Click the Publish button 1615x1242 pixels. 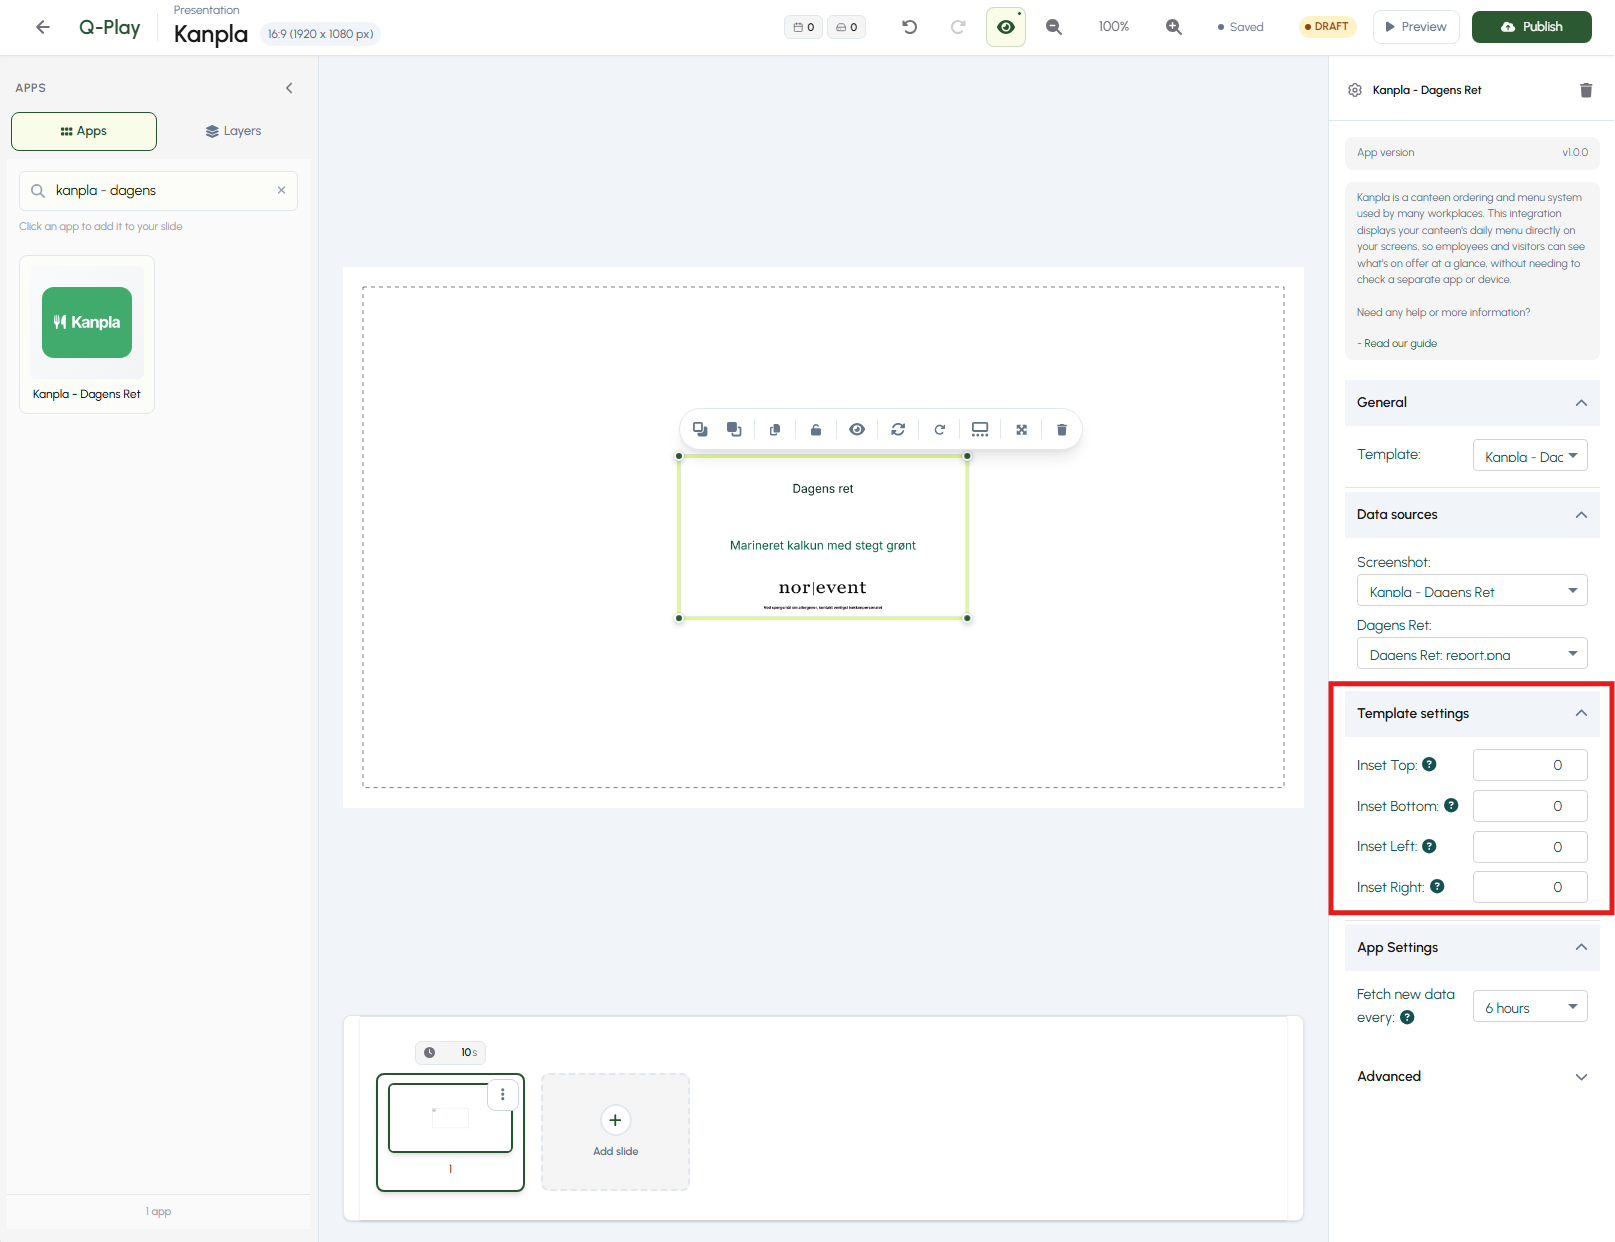(x=1531, y=27)
